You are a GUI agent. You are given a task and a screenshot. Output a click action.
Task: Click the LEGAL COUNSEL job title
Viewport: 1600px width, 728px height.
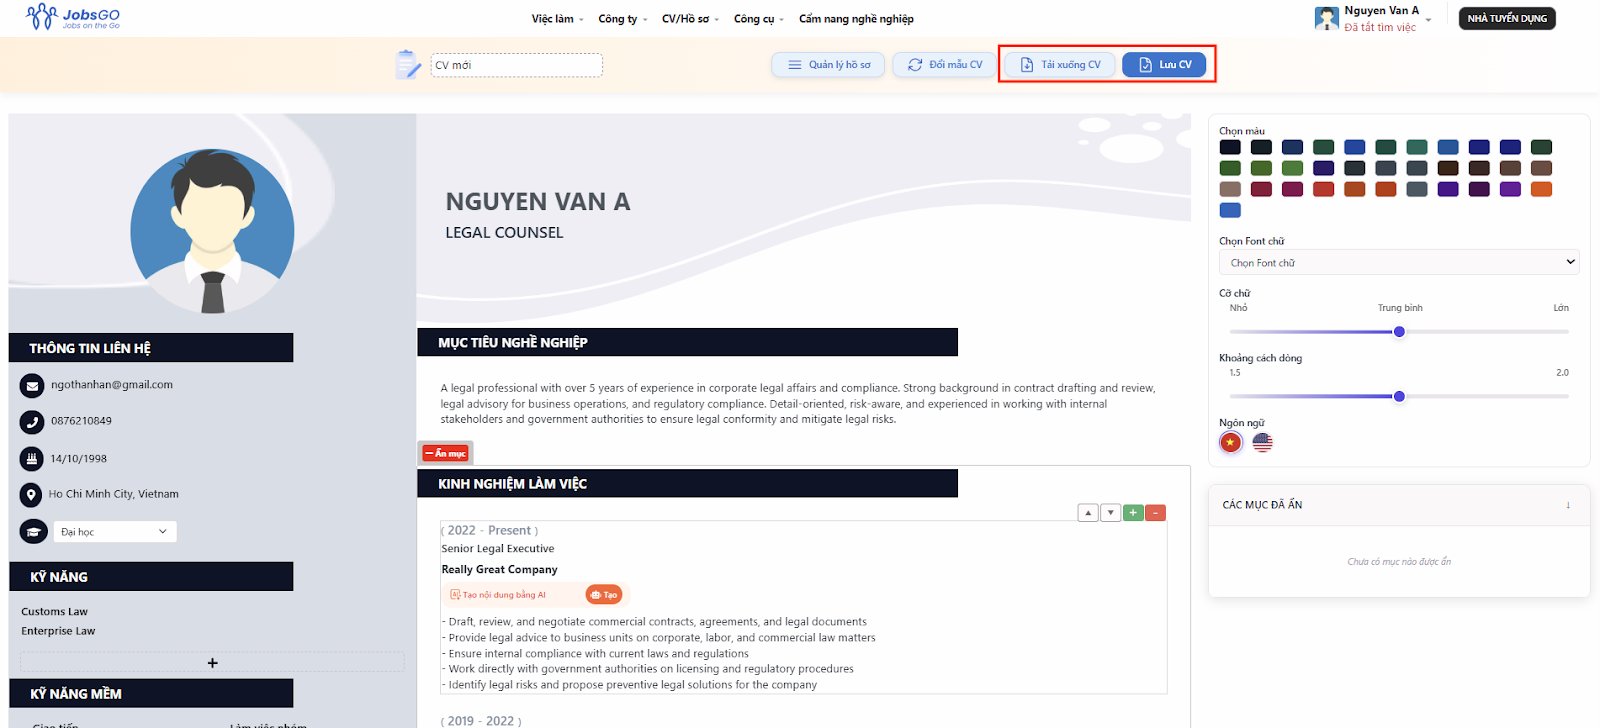coord(504,232)
